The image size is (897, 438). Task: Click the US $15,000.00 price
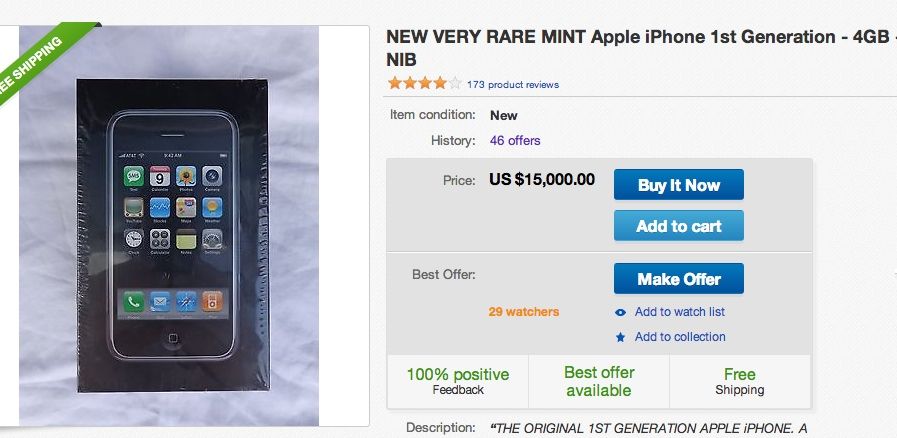(x=542, y=180)
